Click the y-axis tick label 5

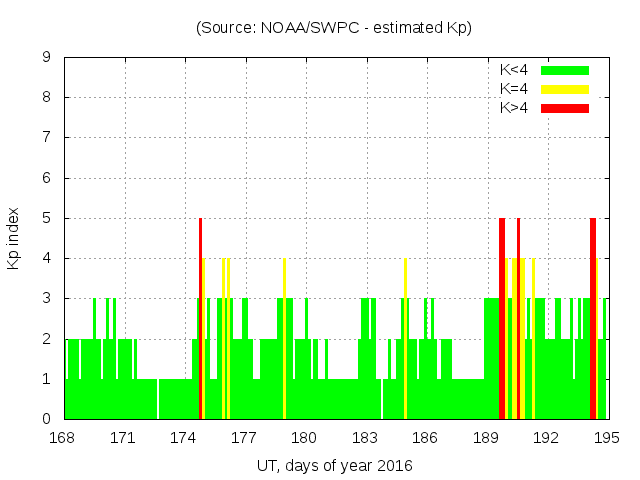tap(46, 218)
